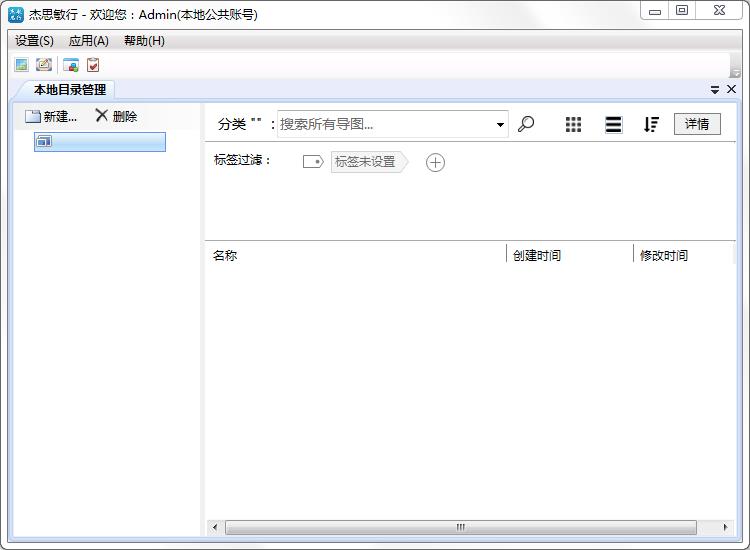Viewport: 750px width, 550px height.
Task: Open the search box dropdown arrow
Action: 500,125
